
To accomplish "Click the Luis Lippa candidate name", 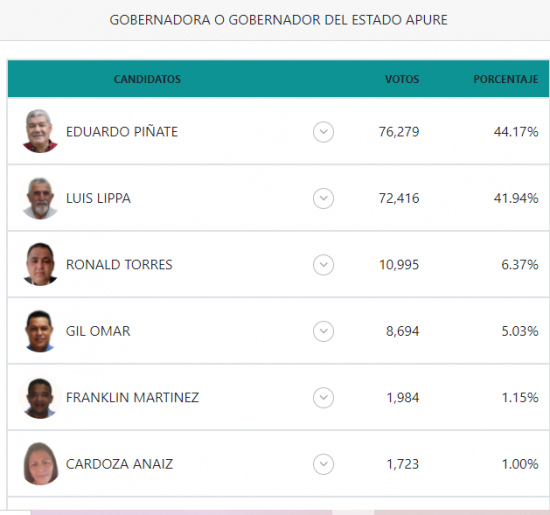I will click(x=99, y=199).
